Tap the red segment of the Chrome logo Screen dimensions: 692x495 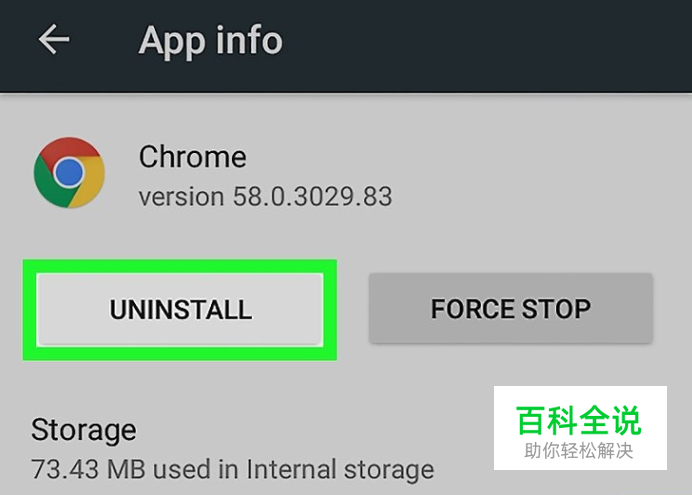click(x=68, y=148)
